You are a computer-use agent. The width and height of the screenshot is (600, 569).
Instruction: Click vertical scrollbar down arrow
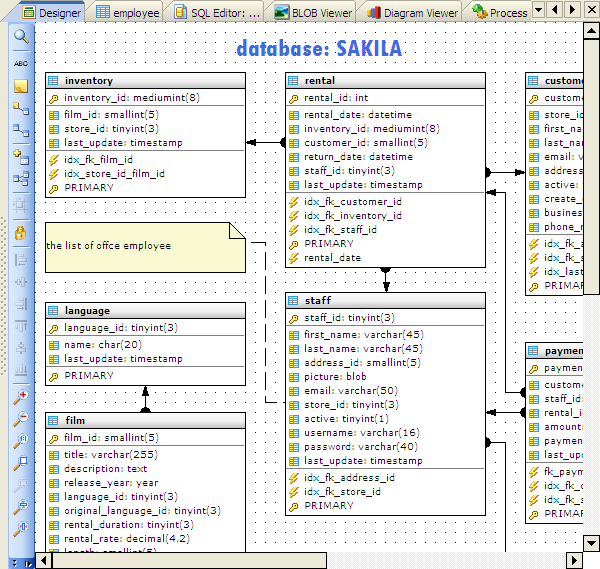tap(591, 543)
